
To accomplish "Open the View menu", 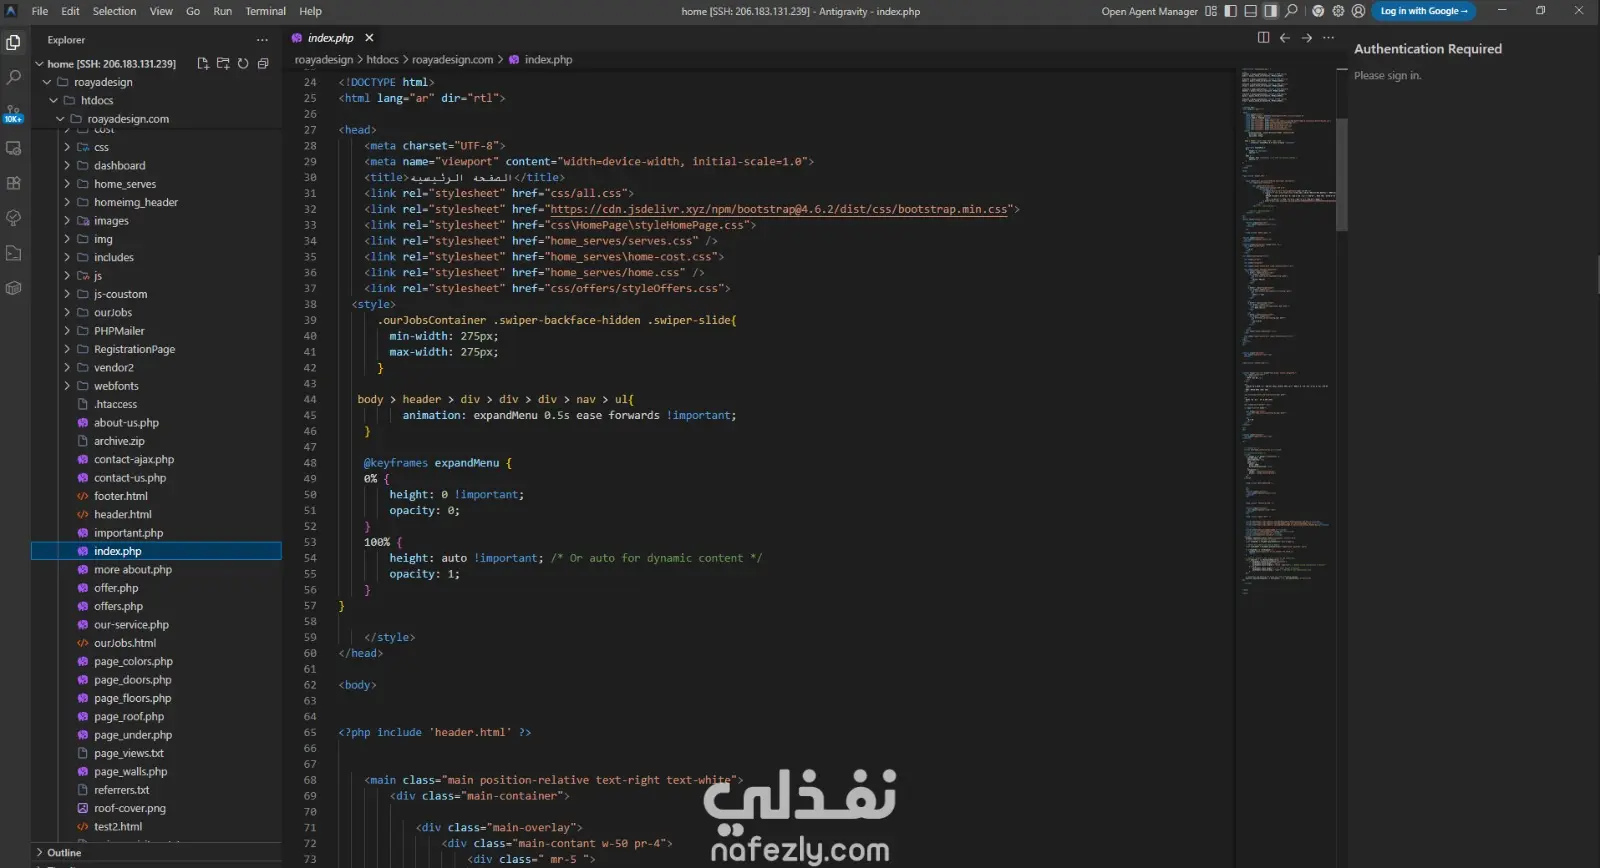I will (x=161, y=11).
